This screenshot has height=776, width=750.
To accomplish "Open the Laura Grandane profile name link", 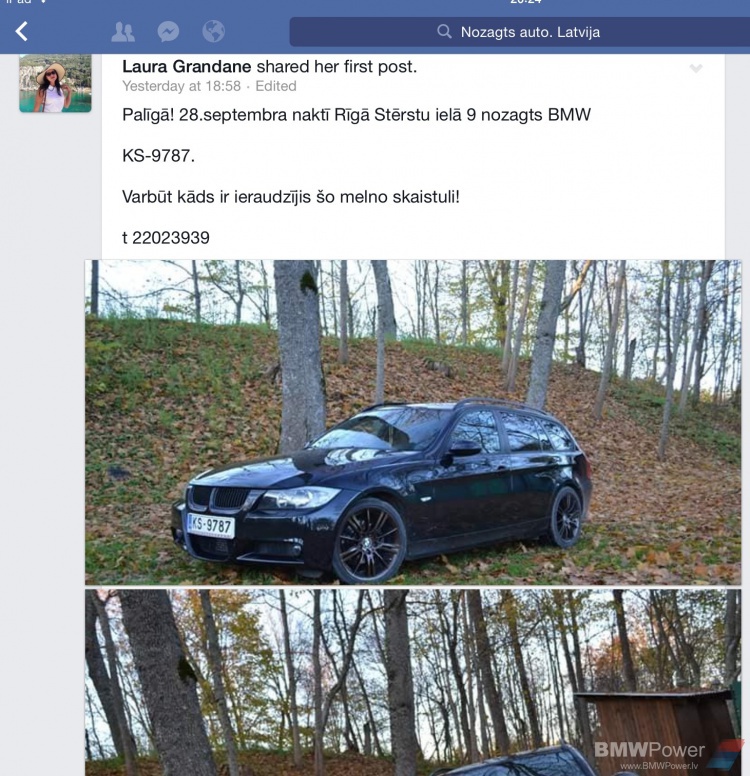I will click(187, 66).
